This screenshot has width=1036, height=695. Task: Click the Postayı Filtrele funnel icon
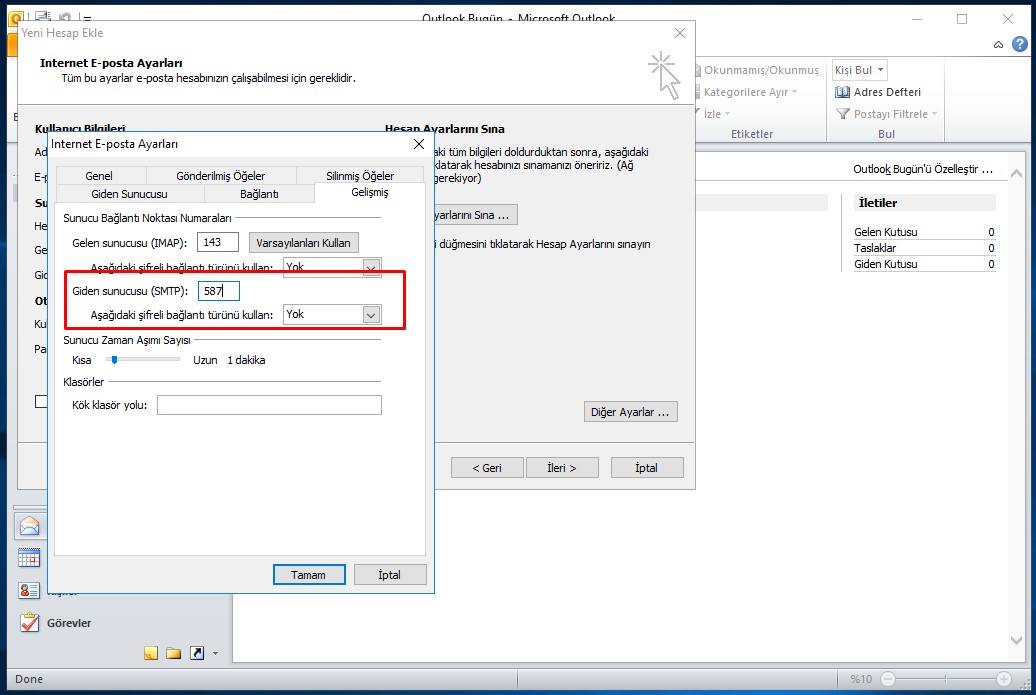click(842, 114)
